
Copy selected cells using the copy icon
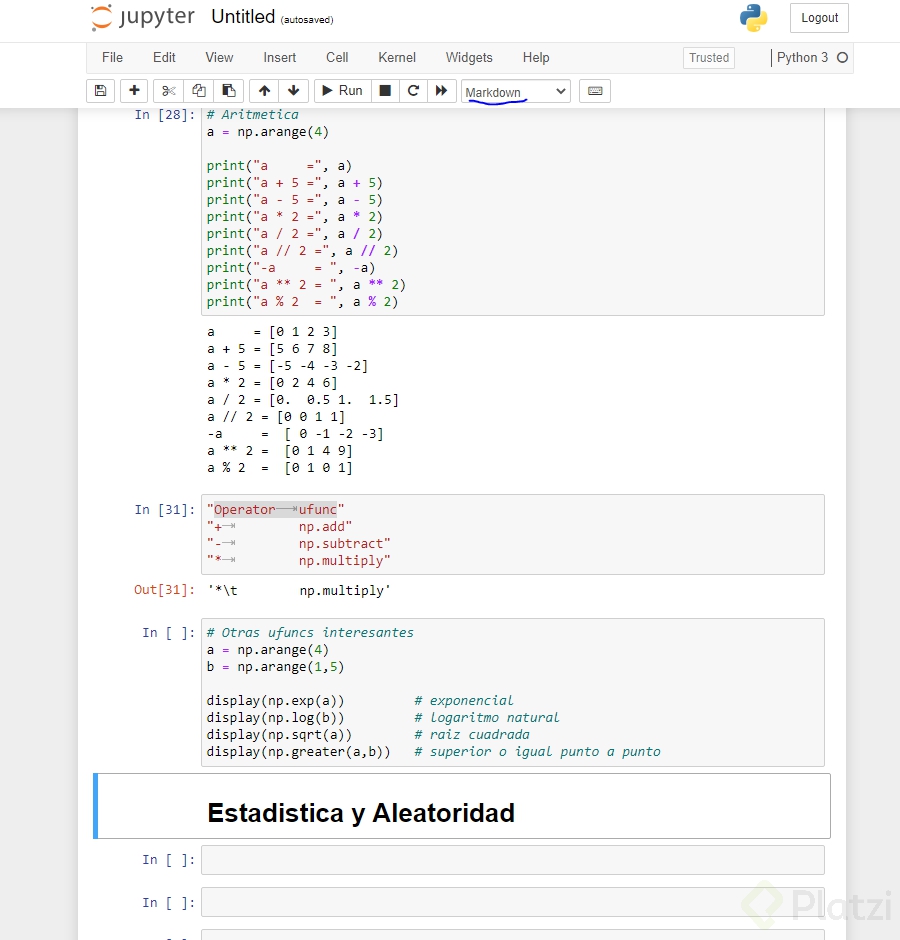[x=198, y=90]
